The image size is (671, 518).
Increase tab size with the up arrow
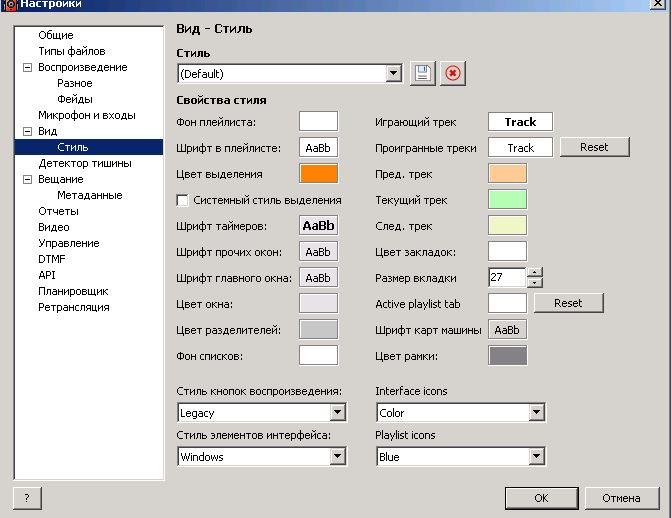(535, 272)
